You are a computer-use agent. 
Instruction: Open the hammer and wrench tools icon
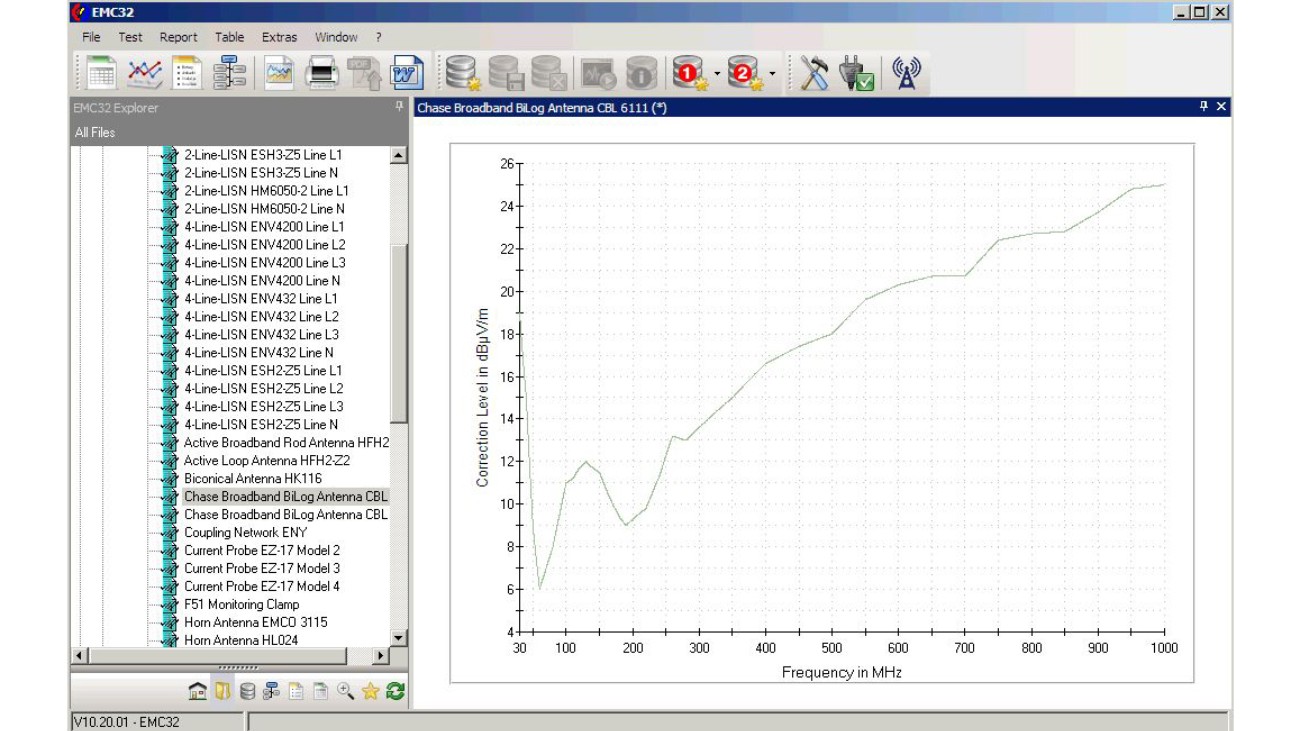point(813,73)
